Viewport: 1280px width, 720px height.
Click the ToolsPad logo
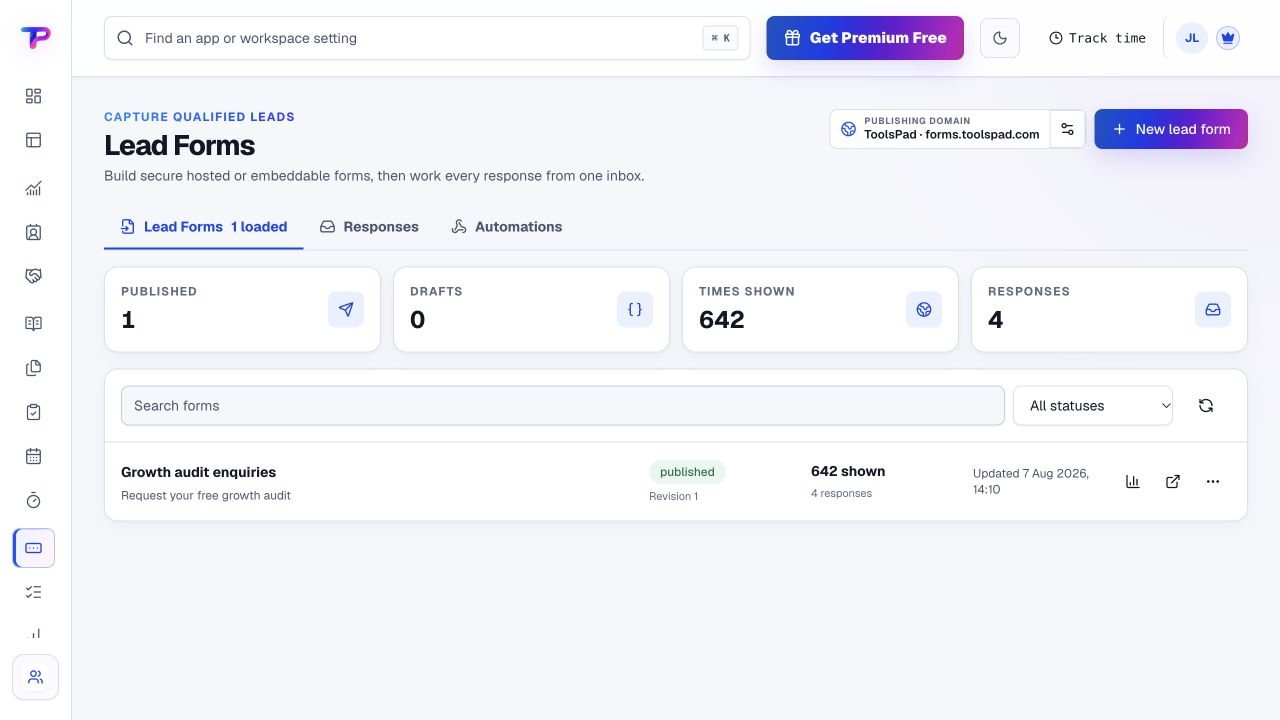(x=35, y=38)
